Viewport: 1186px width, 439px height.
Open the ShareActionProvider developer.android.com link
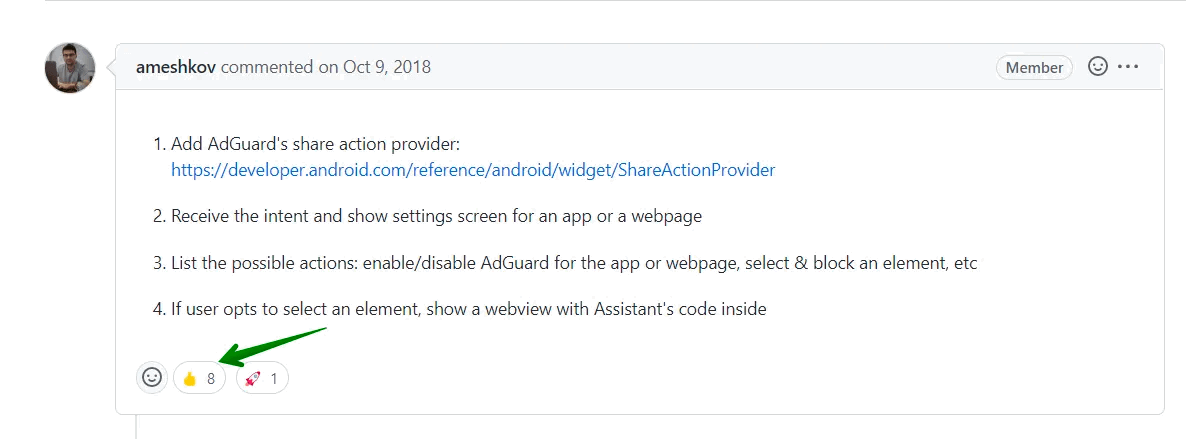[x=473, y=170]
